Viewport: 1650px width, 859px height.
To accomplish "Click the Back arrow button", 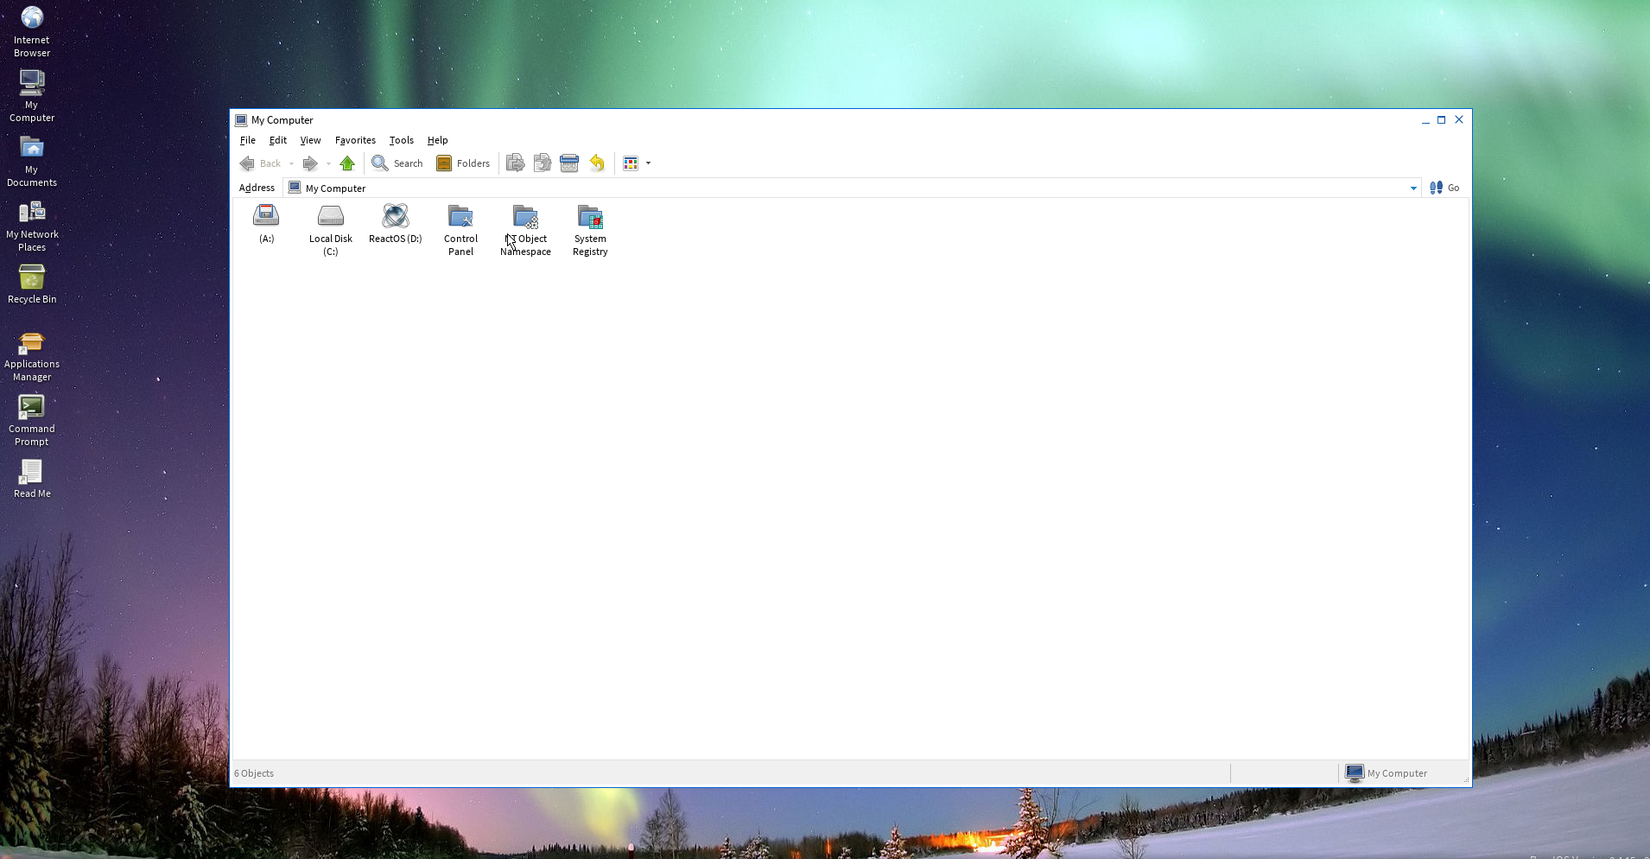I will (261, 163).
